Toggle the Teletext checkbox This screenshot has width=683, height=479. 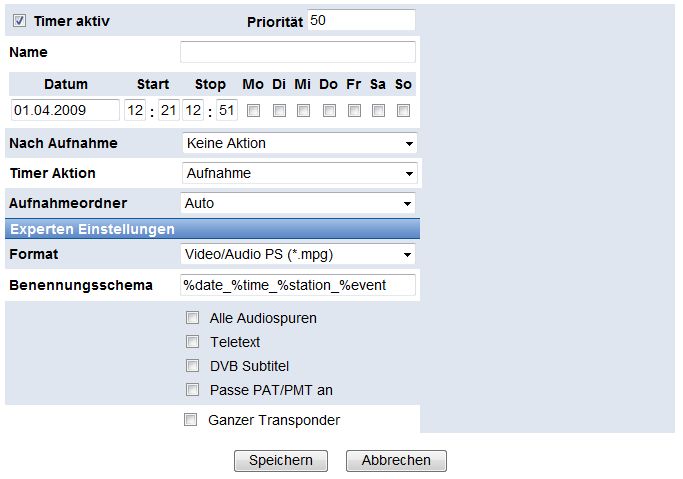[x=192, y=342]
